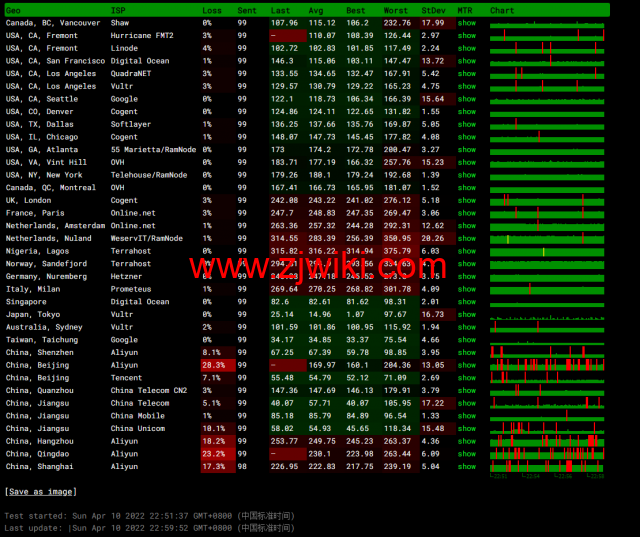The height and width of the screenshot is (537, 640).
Task: Open latency chart for Nuland WeservIT row
Action: [x=547, y=238]
